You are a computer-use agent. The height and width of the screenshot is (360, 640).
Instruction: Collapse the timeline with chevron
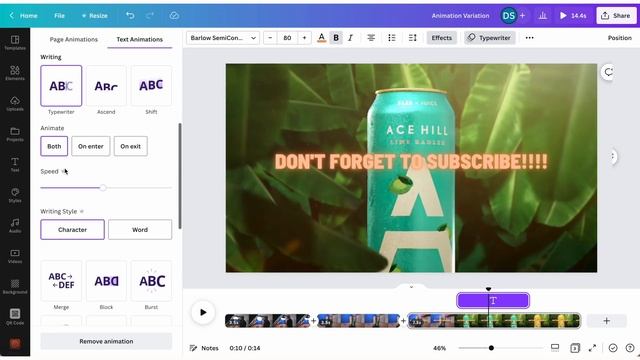pos(411,287)
